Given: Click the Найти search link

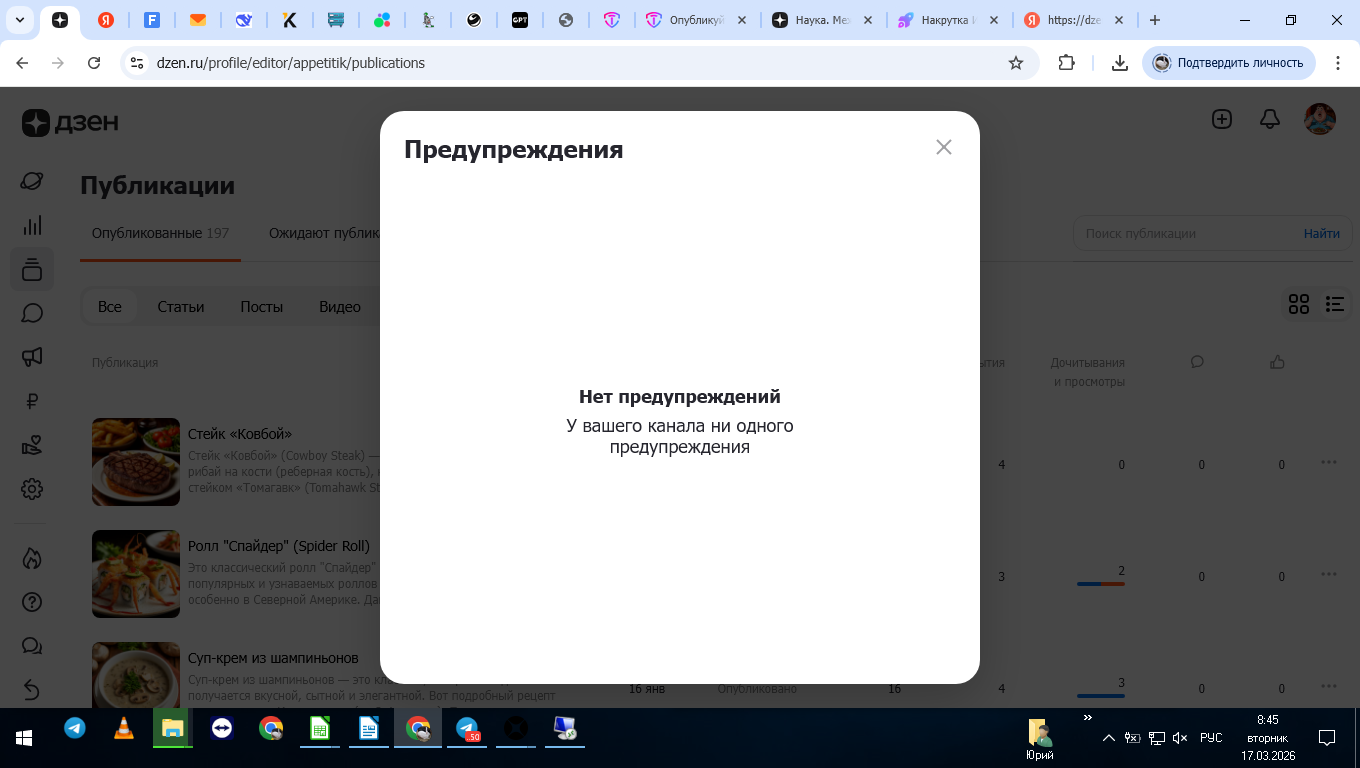Looking at the screenshot, I should [1322, 233].
